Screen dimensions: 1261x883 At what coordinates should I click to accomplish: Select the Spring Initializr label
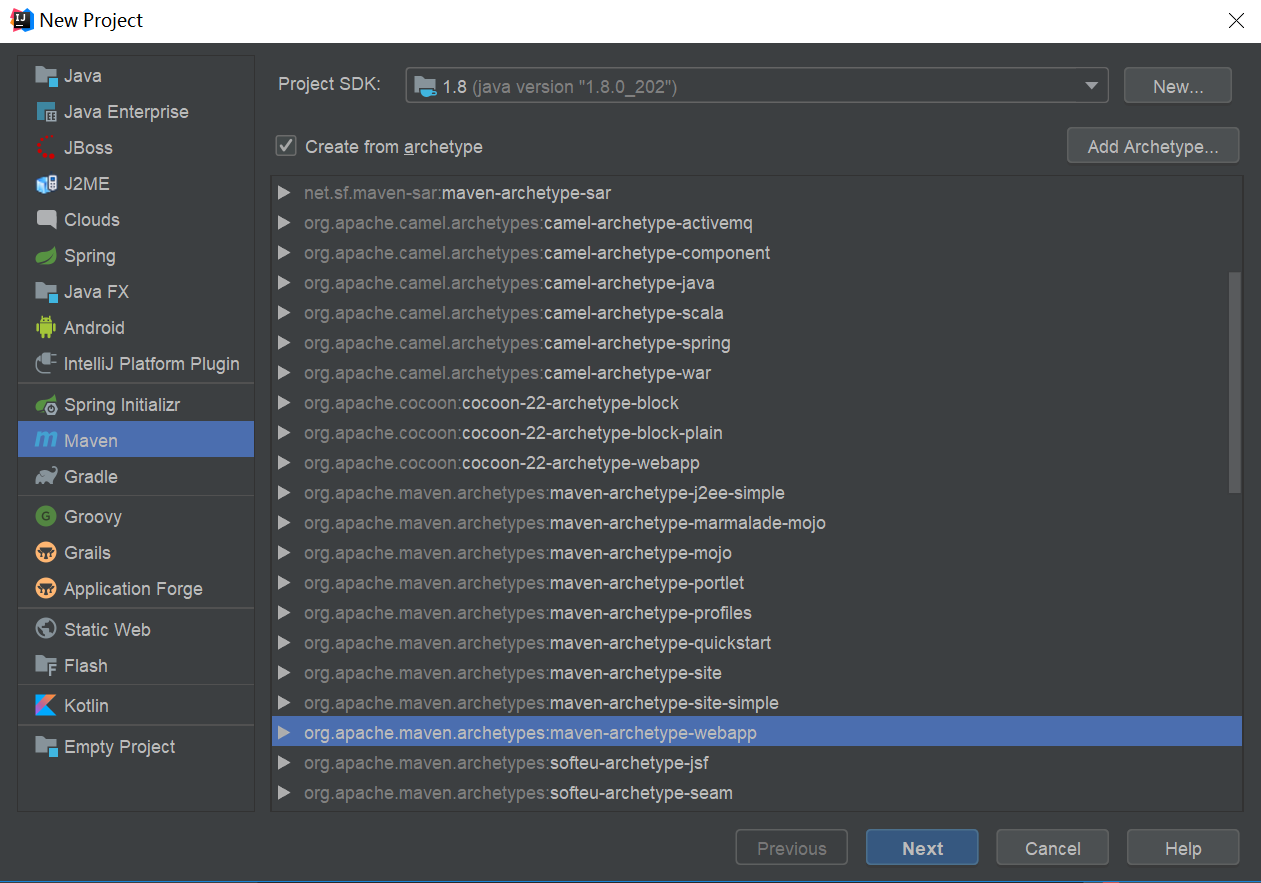[122, 405]
